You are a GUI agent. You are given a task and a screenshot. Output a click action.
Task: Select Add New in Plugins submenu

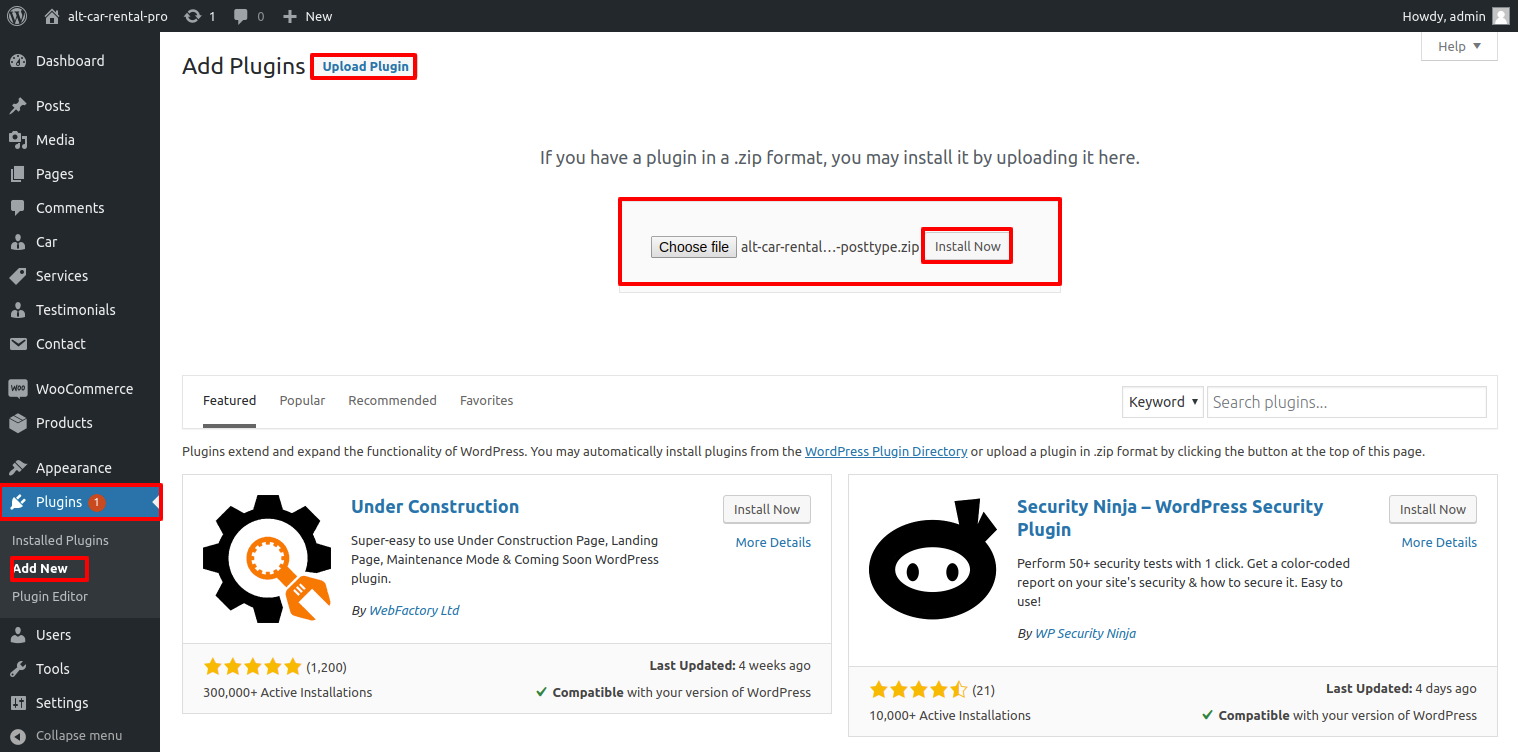40,568
